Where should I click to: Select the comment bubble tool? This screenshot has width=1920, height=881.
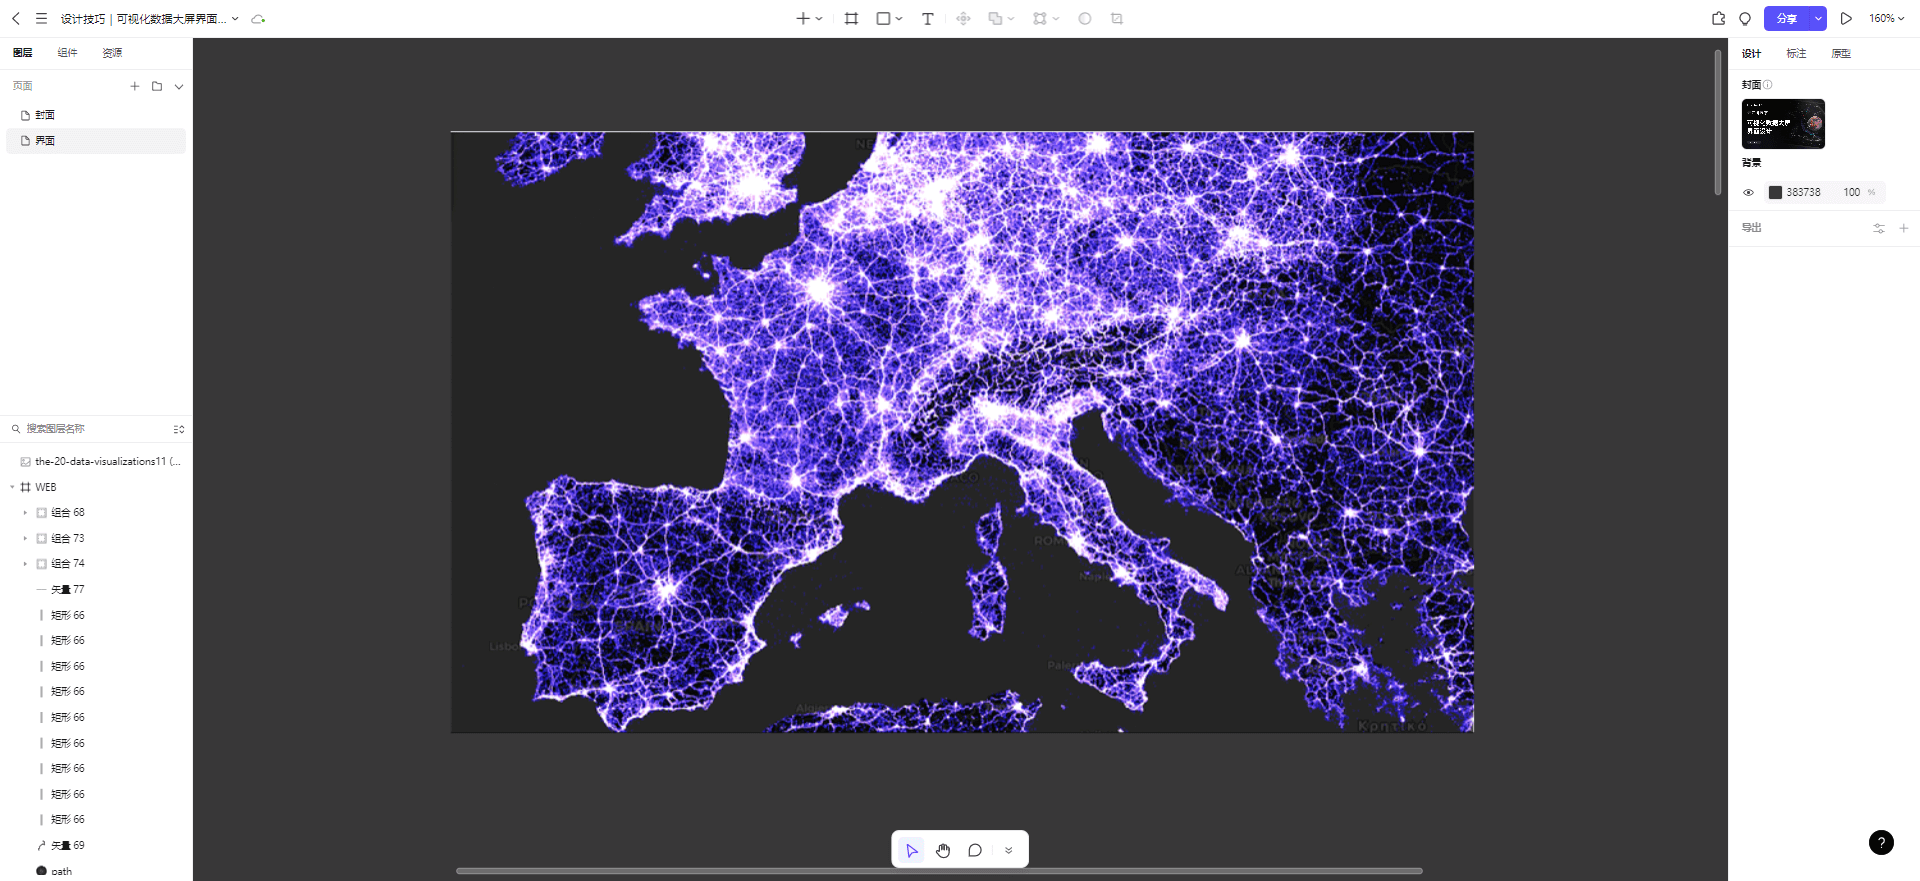pyautogui.click(x=975, y=850)
